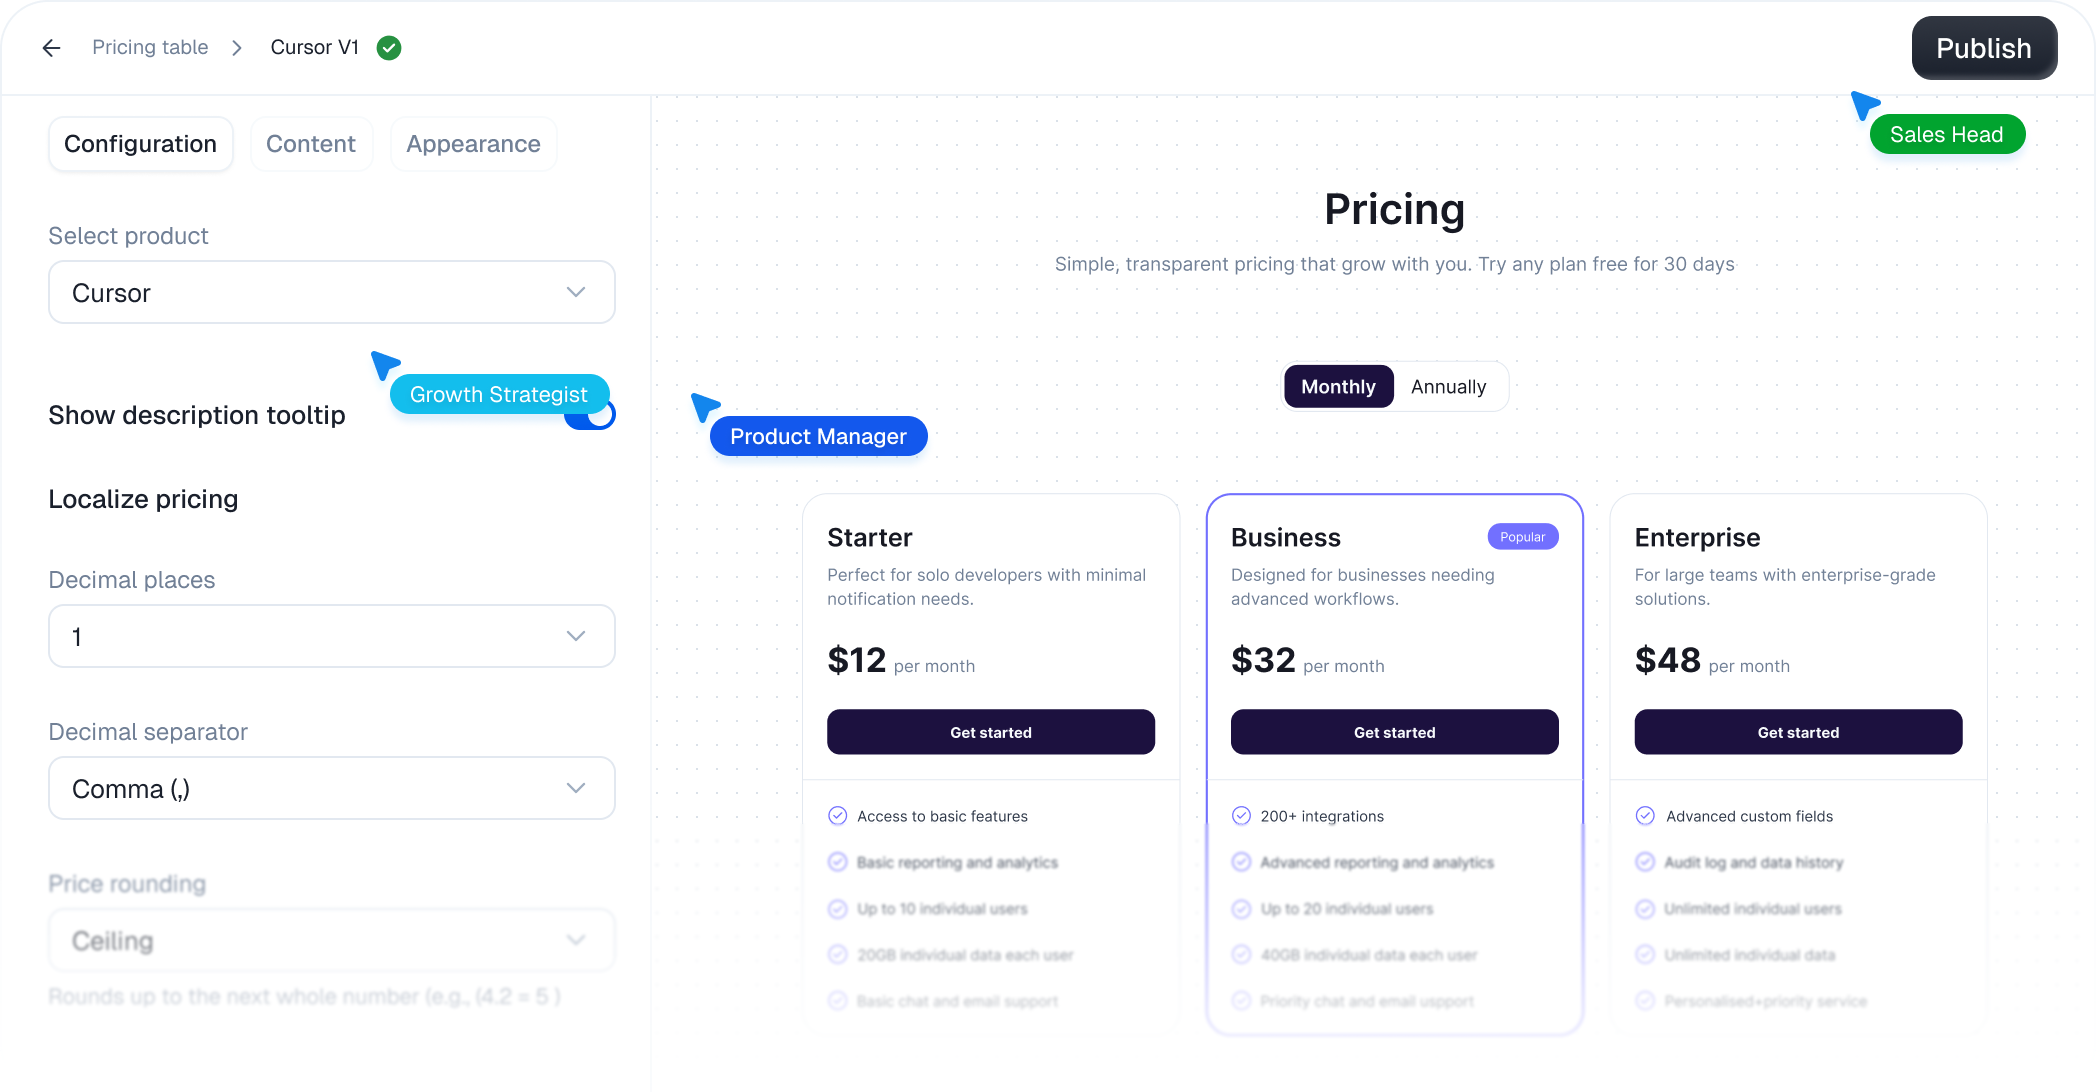This screenshot has width=2096, height=1092.
Task: Click the Growth Strategist collaborator cursor
Action: pyautogui.click(x=499, y=394)
